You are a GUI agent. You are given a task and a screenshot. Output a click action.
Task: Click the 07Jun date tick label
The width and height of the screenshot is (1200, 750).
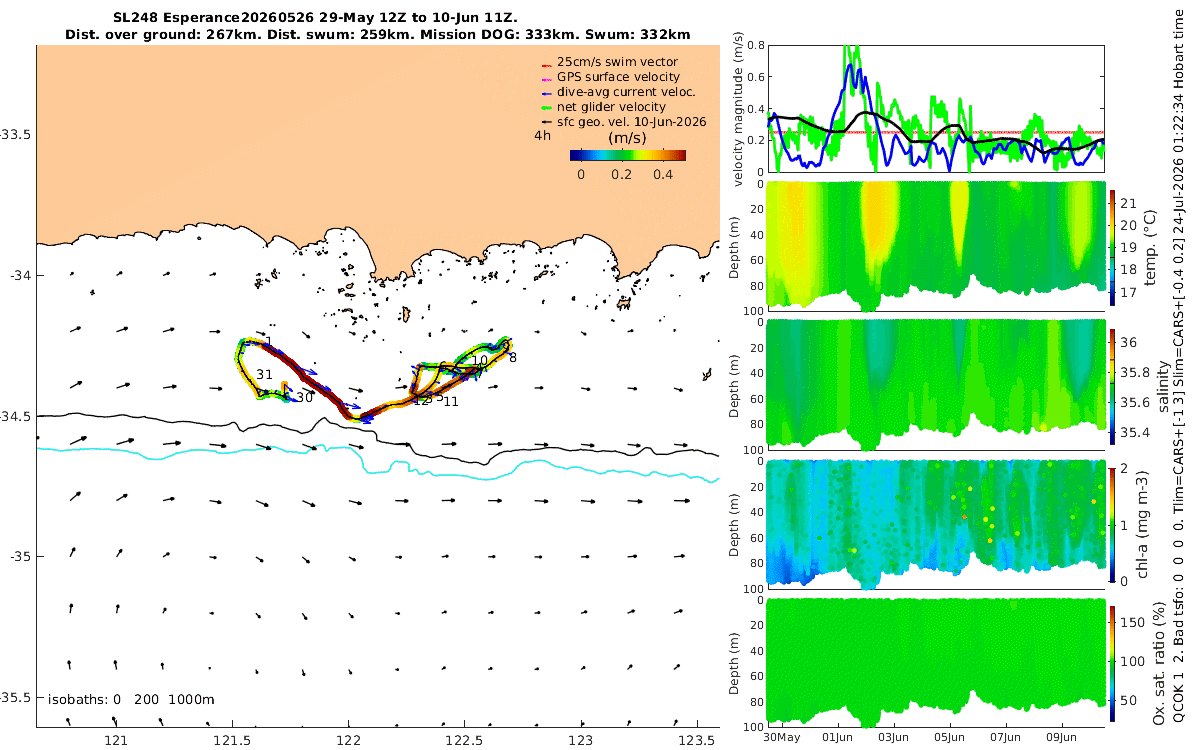pos(1007,737)
